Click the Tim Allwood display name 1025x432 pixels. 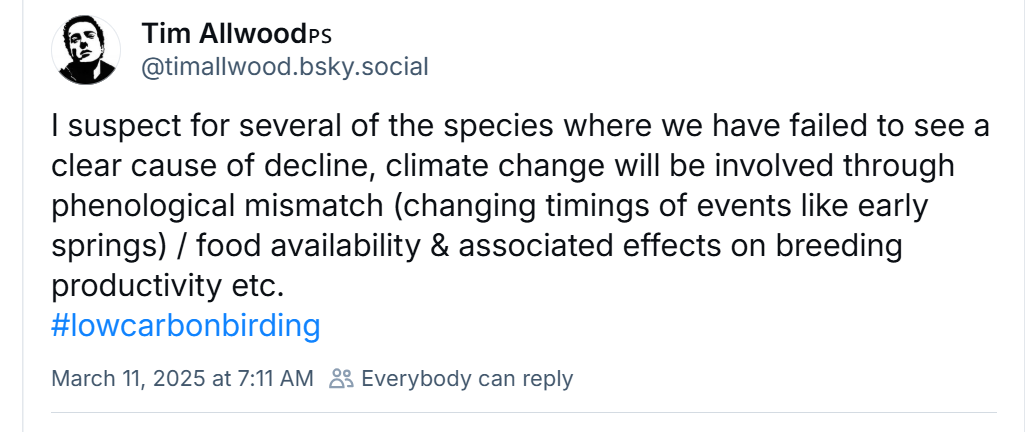pos(221,34)
